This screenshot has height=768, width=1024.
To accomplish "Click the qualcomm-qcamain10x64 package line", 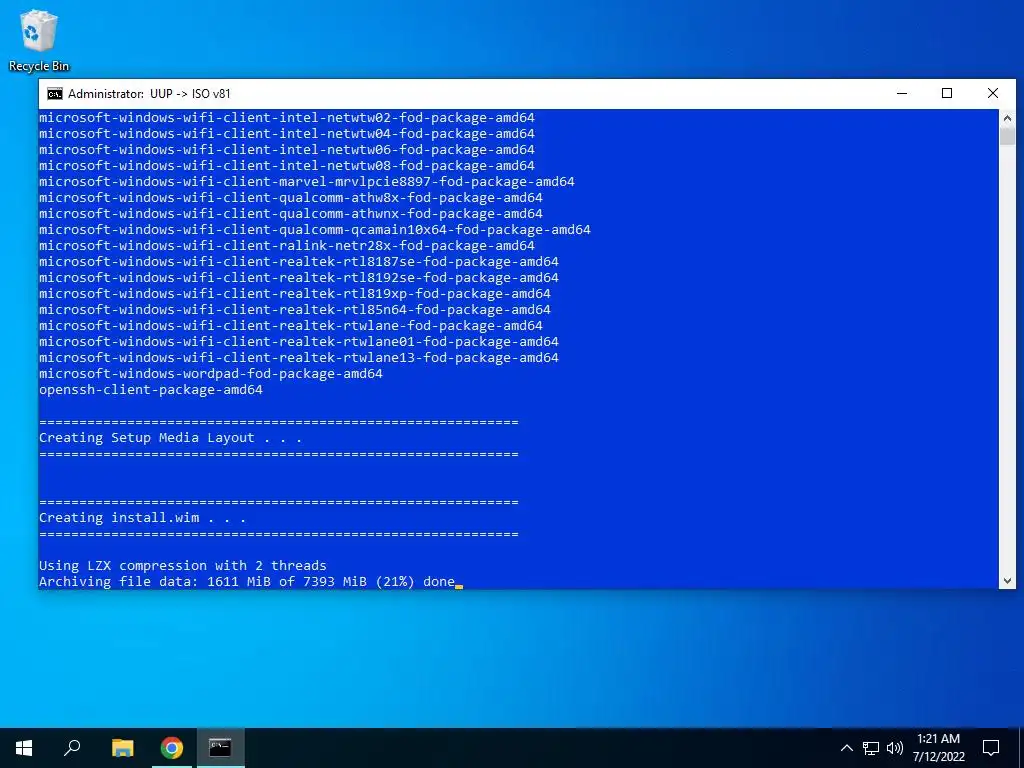I will [315, 230].
